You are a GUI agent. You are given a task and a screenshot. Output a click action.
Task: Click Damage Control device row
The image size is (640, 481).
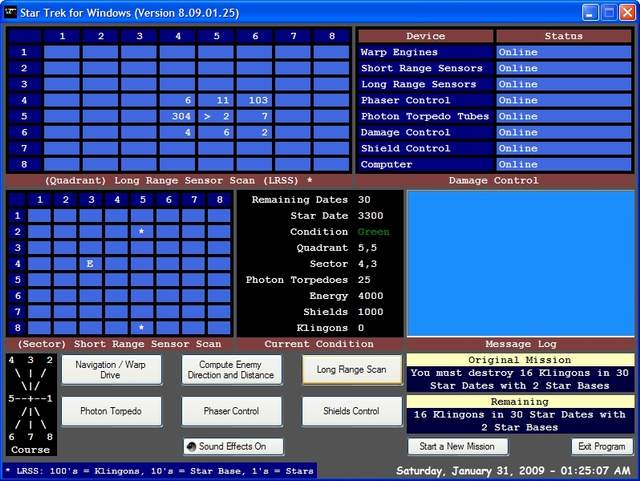tap(495, 132)
